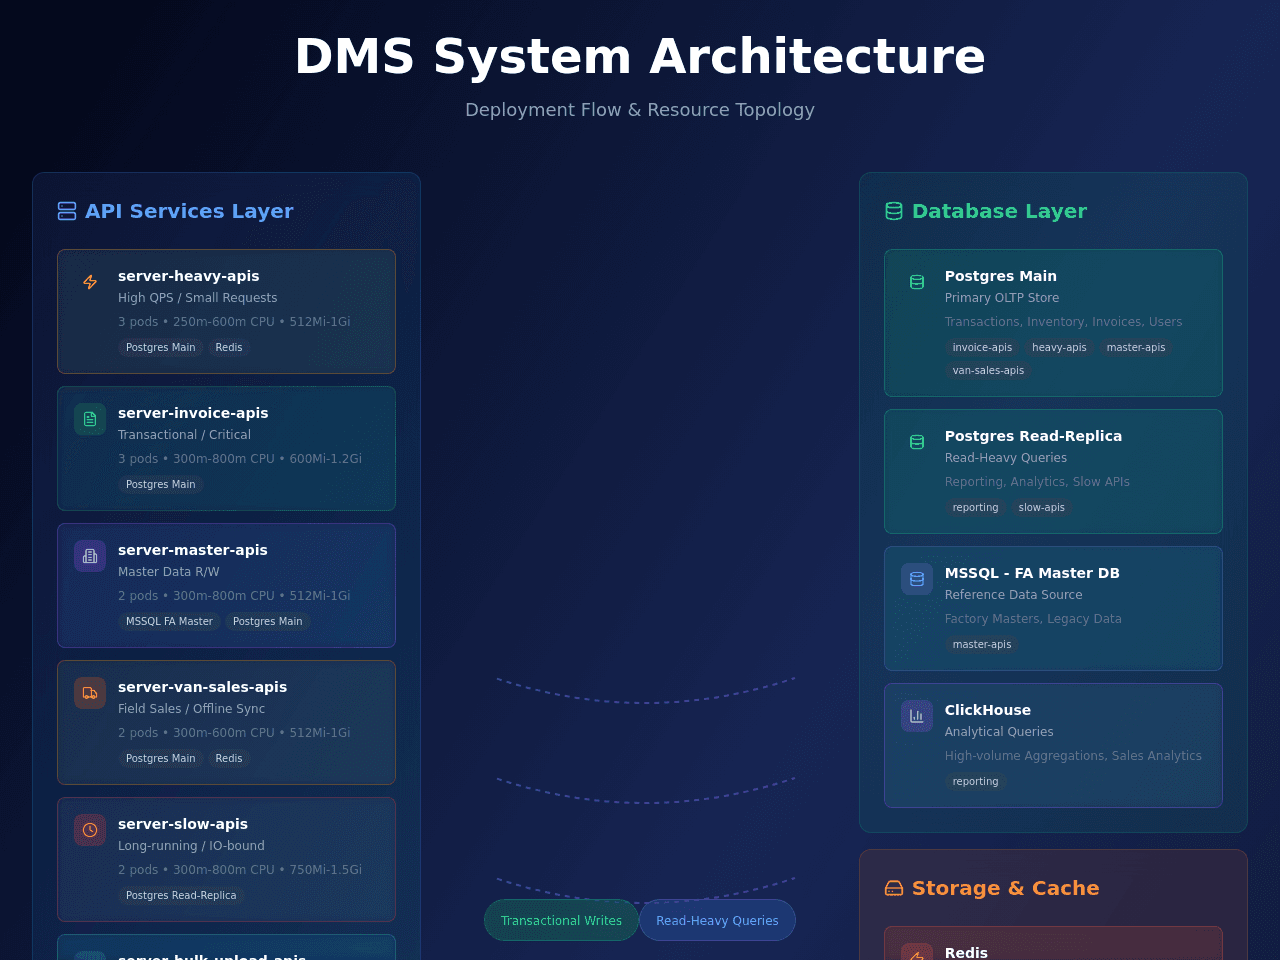Click the truck icon on server-van-sales-apis card
The image size is (1280, 960).
pos(90,693)
